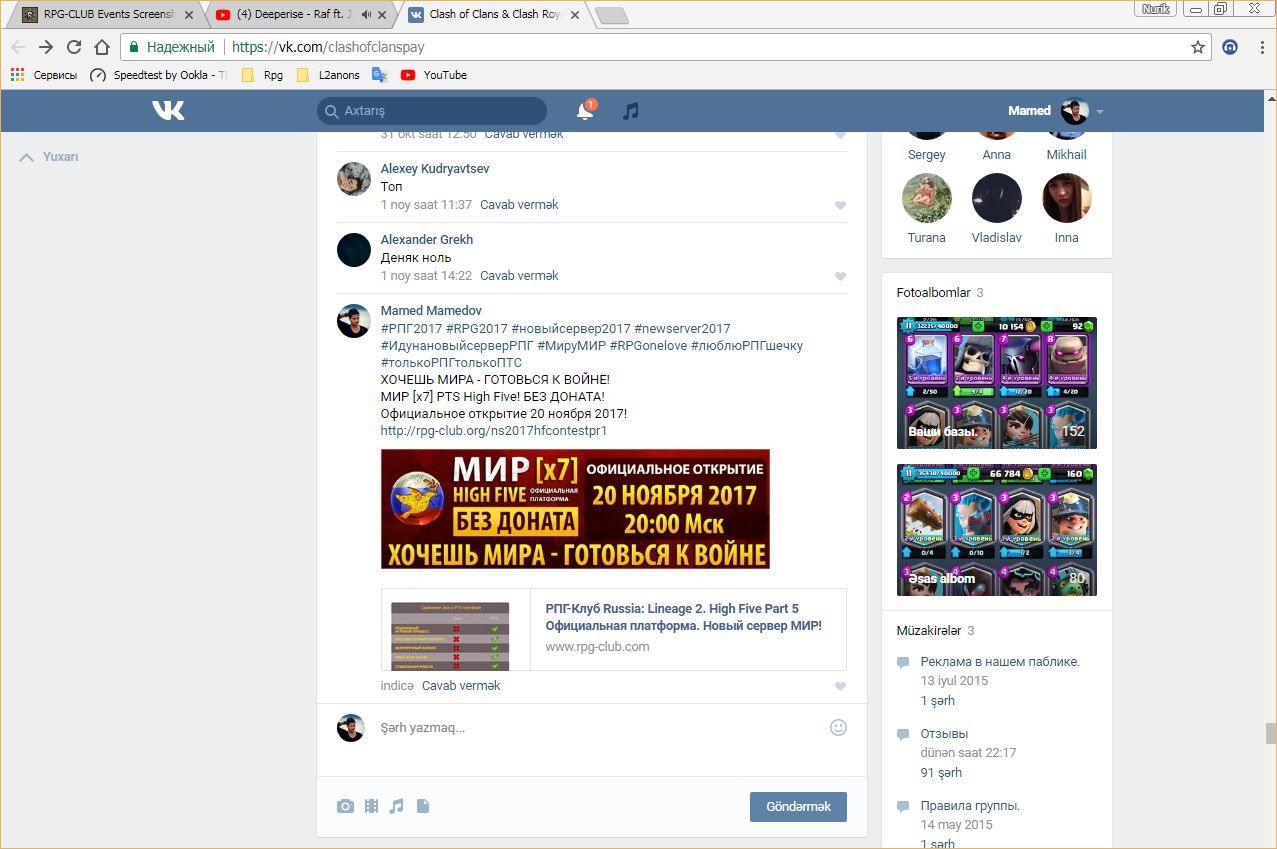Screen dimensions: 1277x849
Task: Like Mamed Mamedov's post heart
Action: tap(840, 686)
